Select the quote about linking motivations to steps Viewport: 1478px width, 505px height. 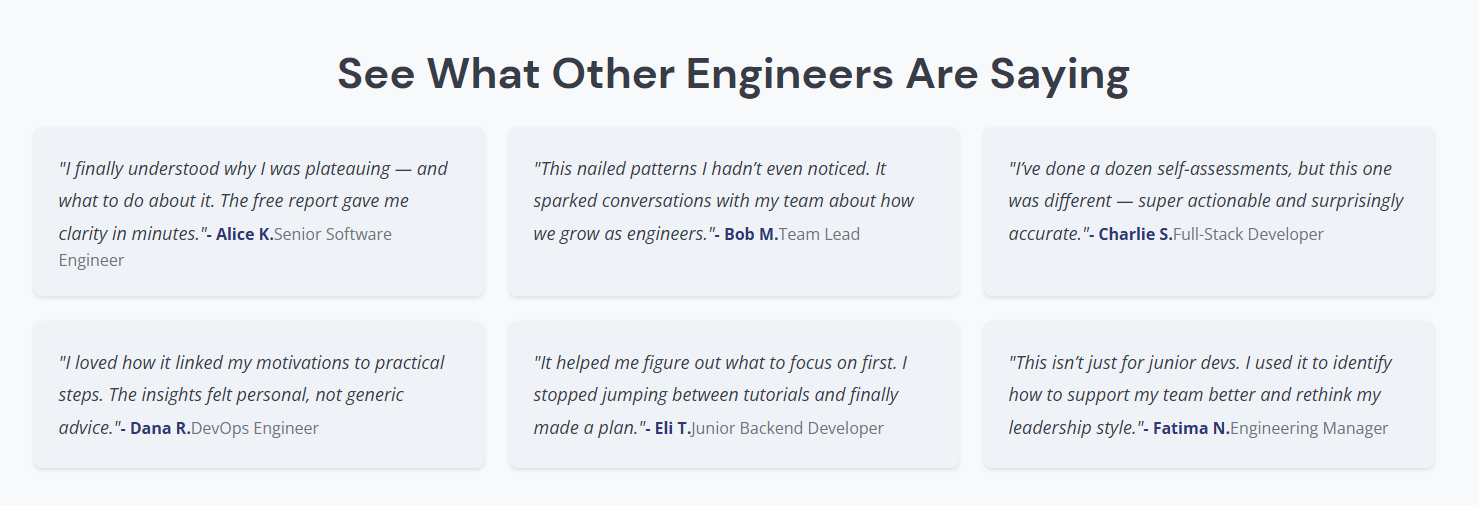point(251,395)
